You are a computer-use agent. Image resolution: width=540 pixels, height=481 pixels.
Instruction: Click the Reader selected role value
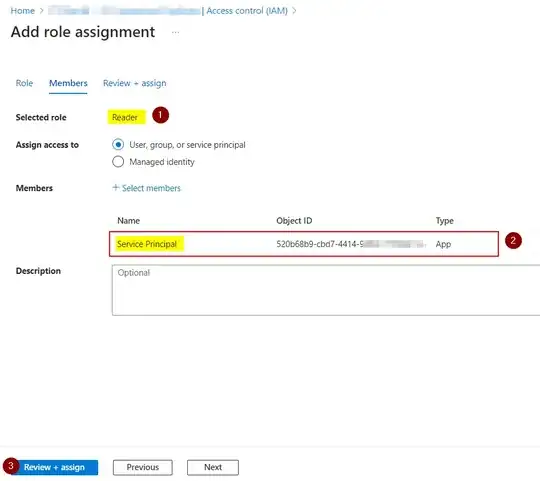pos(125,117)
